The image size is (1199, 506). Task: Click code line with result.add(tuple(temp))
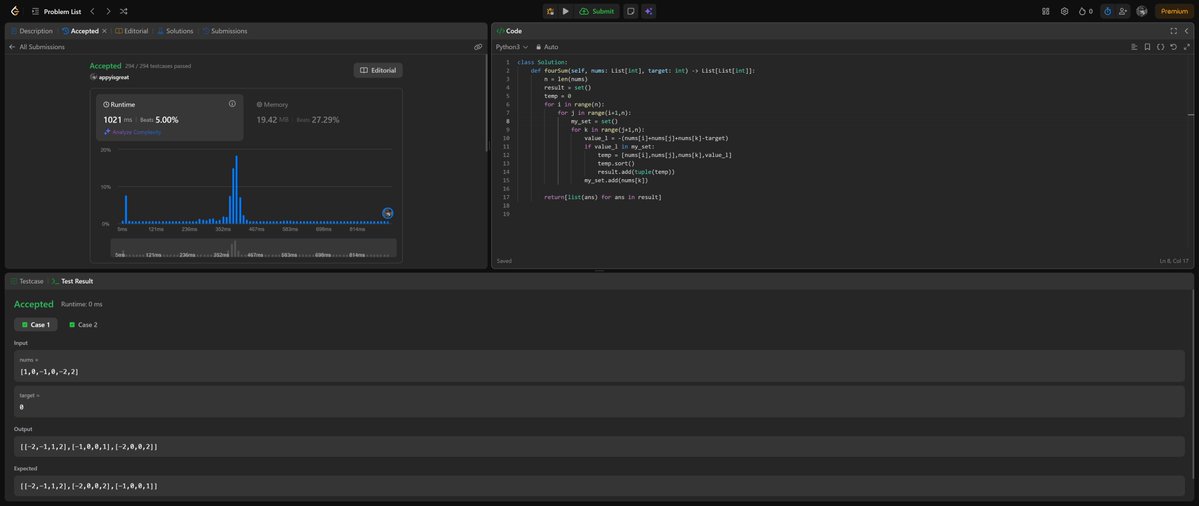636,172
